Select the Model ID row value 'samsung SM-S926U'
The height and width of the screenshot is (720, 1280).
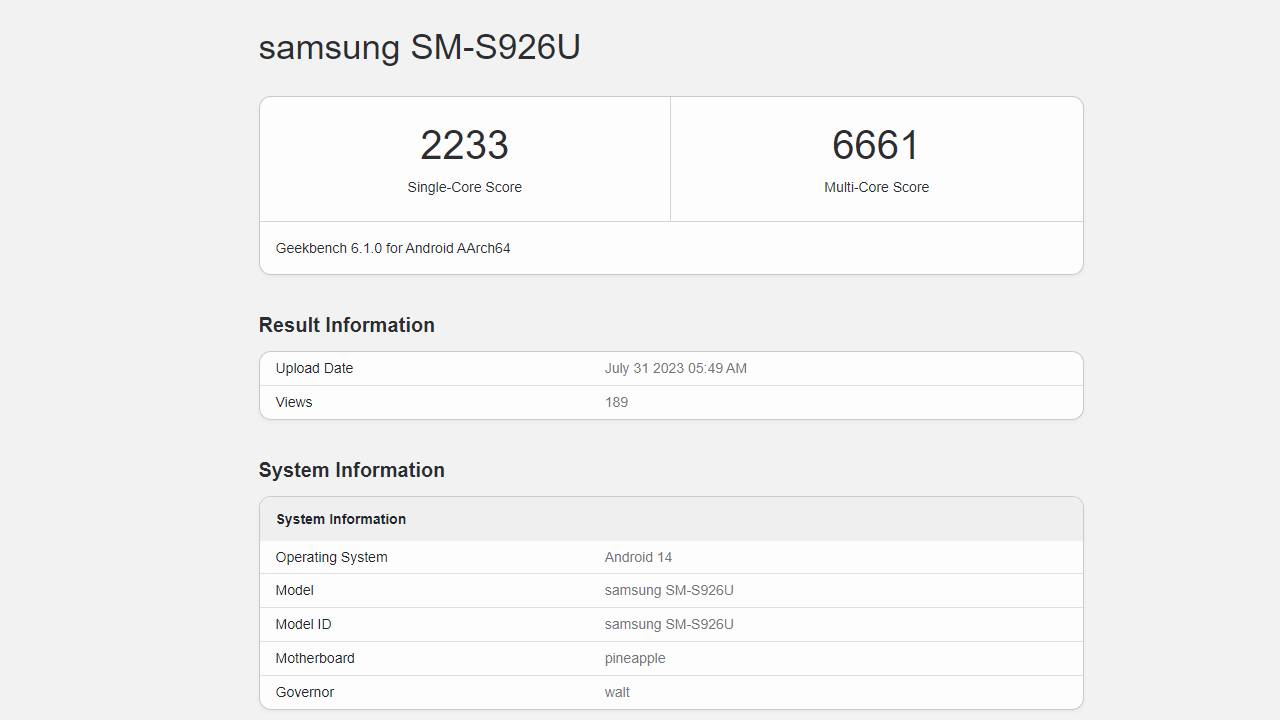669,624
